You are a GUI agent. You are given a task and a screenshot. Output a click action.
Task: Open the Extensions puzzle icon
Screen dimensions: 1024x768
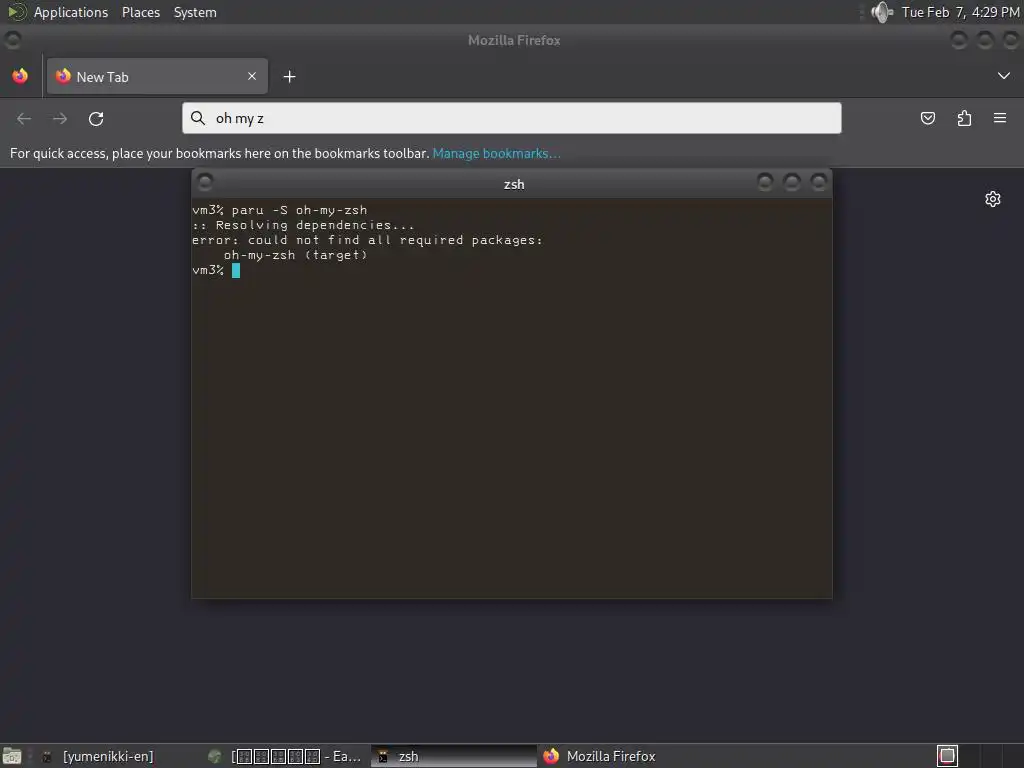click(x=964, y=118)
